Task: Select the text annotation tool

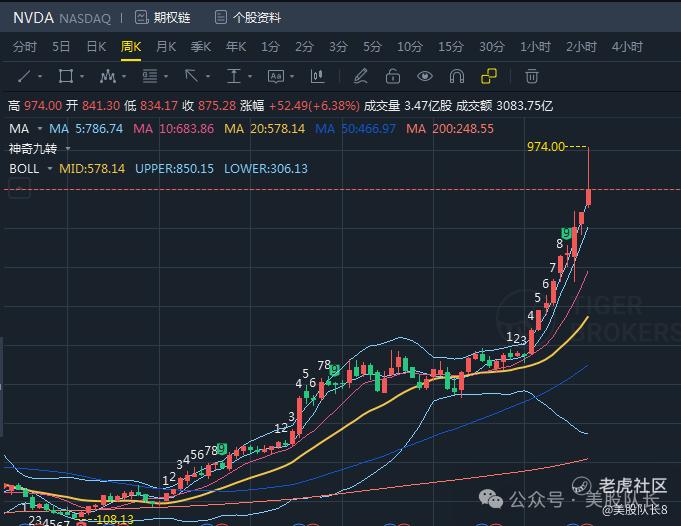Action: (276, 76)
